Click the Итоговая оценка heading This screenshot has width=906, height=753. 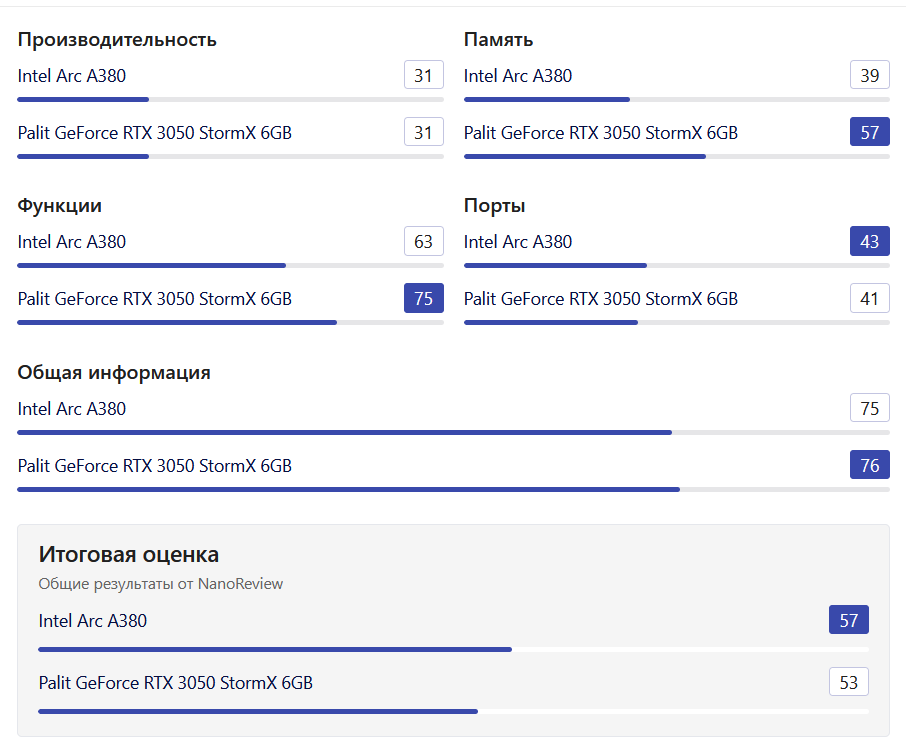(x=128, y=555)
